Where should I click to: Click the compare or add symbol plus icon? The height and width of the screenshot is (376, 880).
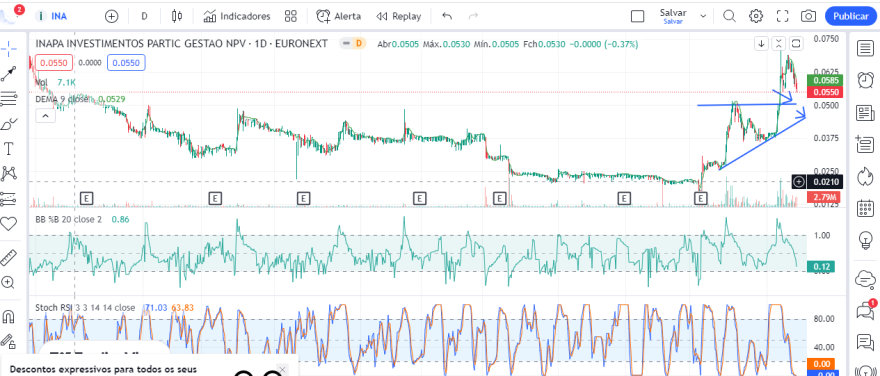pyautogui.click(x=112, y=16)
